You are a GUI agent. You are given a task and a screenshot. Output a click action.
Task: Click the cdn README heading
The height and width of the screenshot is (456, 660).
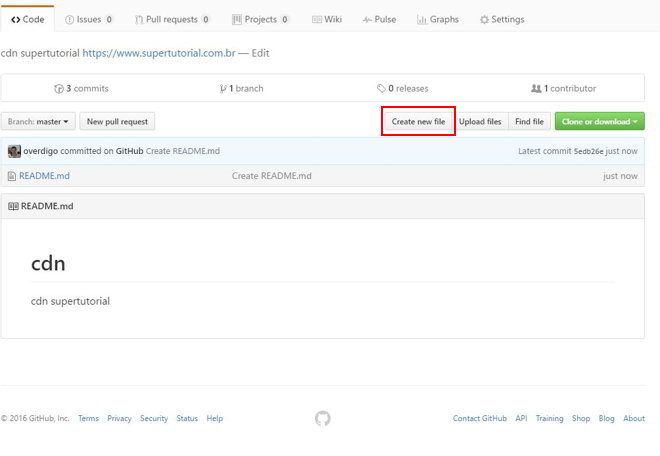tap(48, 264)
